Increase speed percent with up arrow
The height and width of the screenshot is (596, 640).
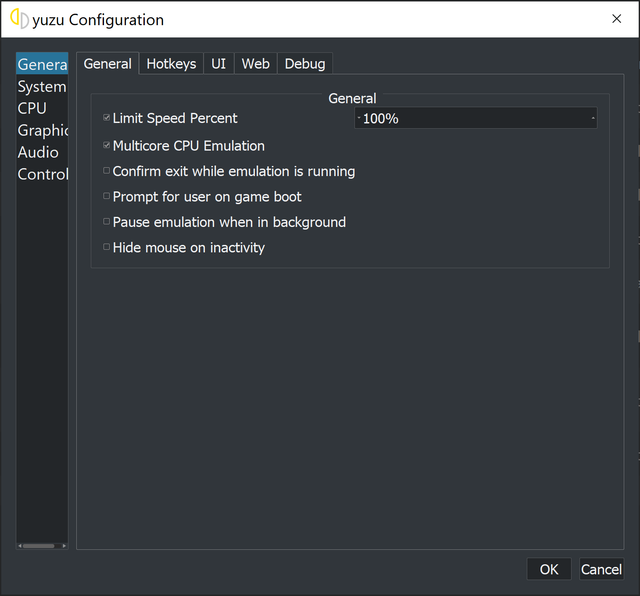tap(593, 118)
